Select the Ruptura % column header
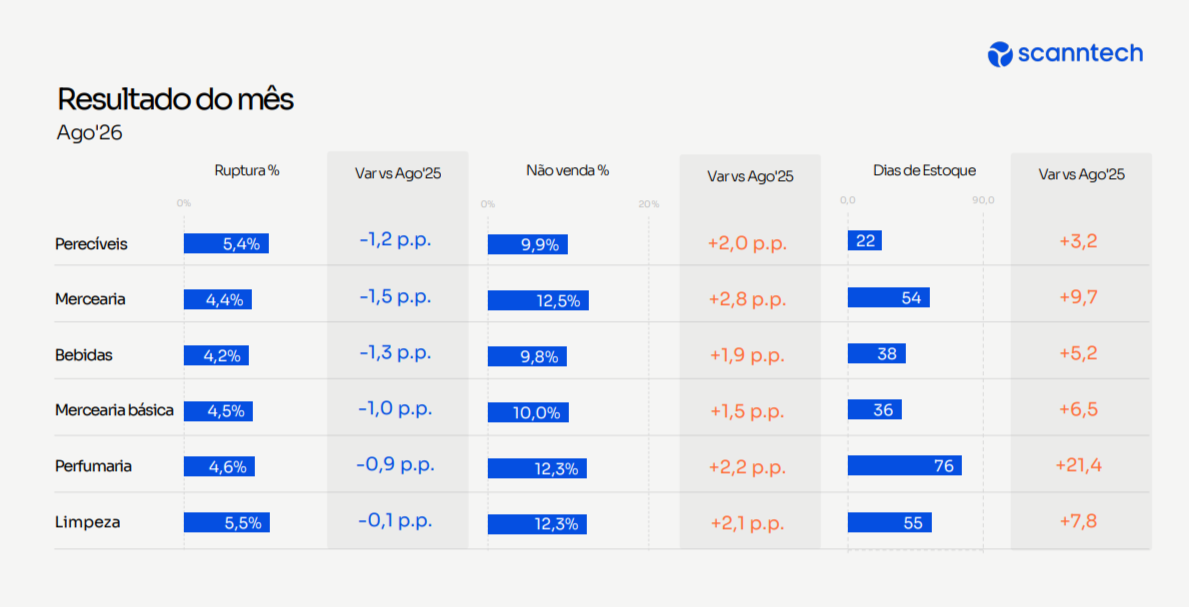The width and height of the screenshot is (1189, 607). (x=247, y=171)
